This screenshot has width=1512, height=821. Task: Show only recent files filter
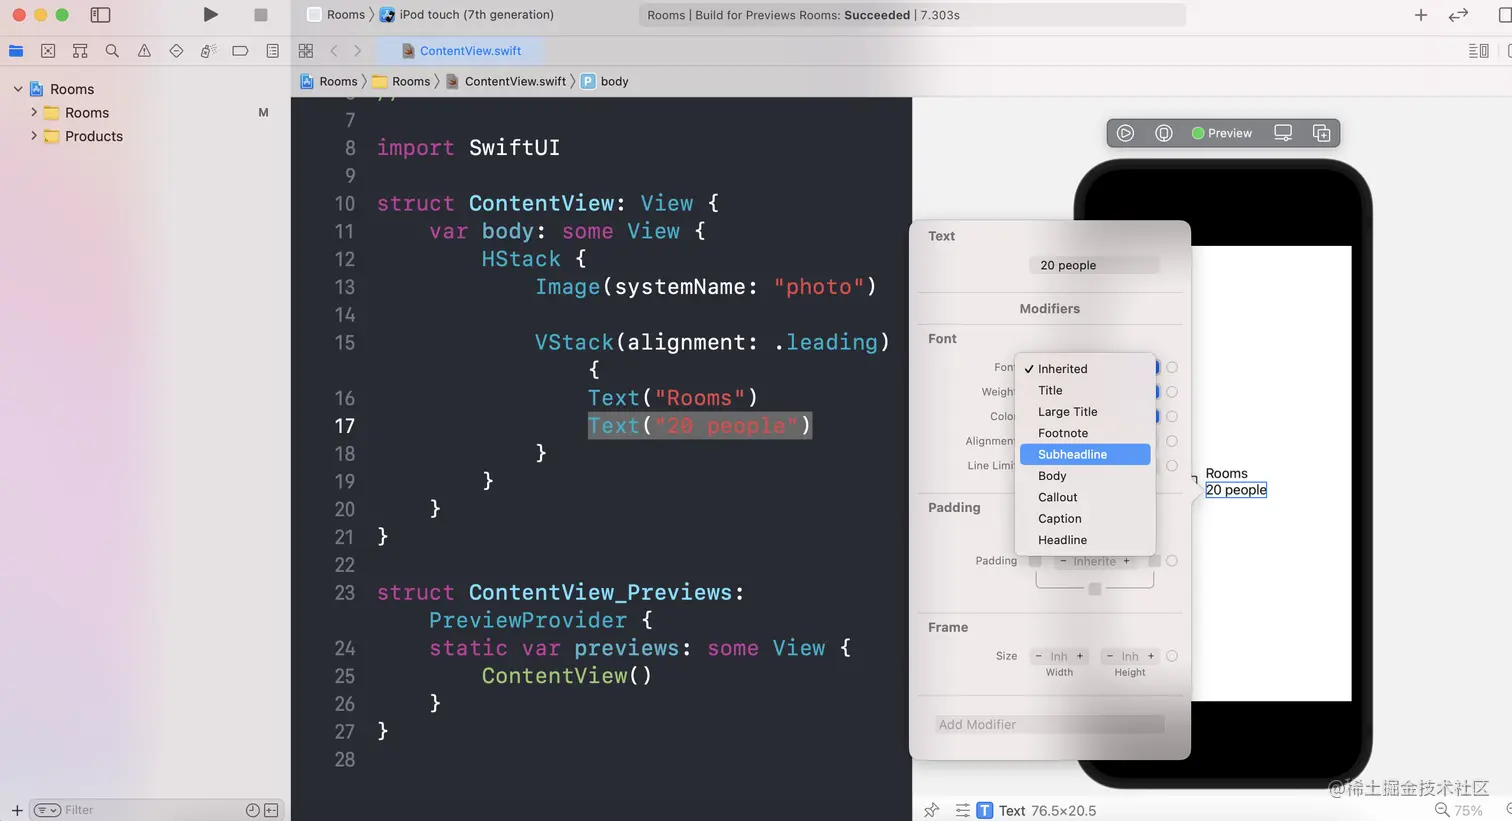252,810
